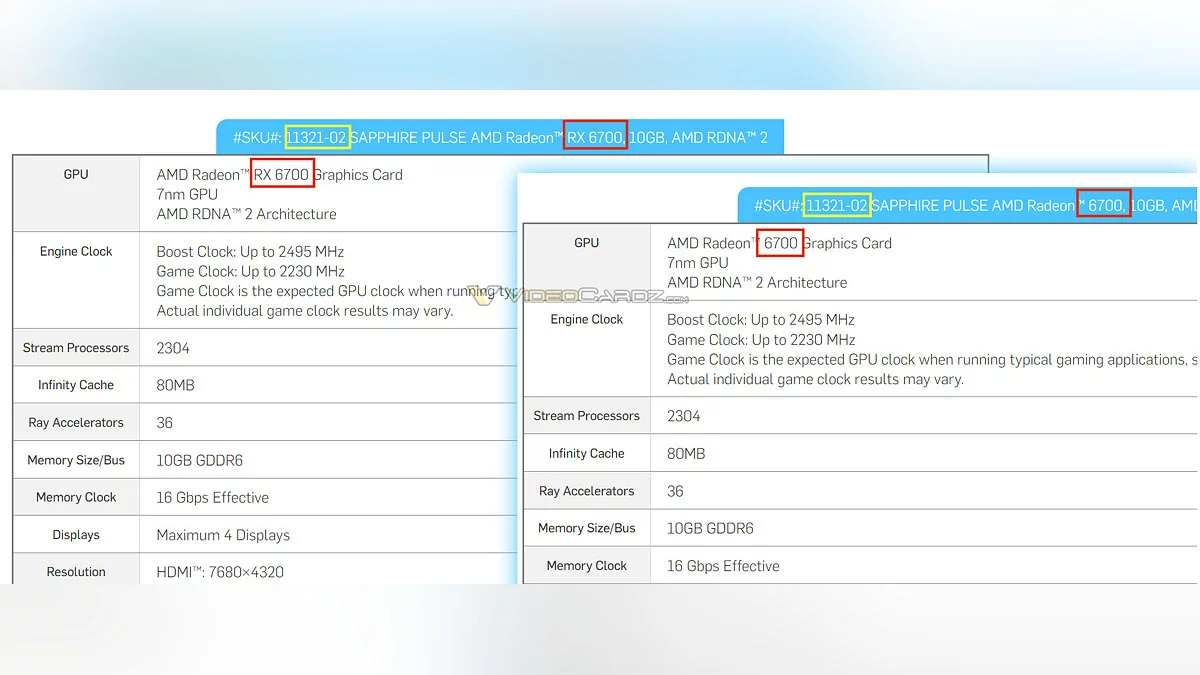
Task: Select the GPU label in the front table
Action: click(x=587, y=242)
